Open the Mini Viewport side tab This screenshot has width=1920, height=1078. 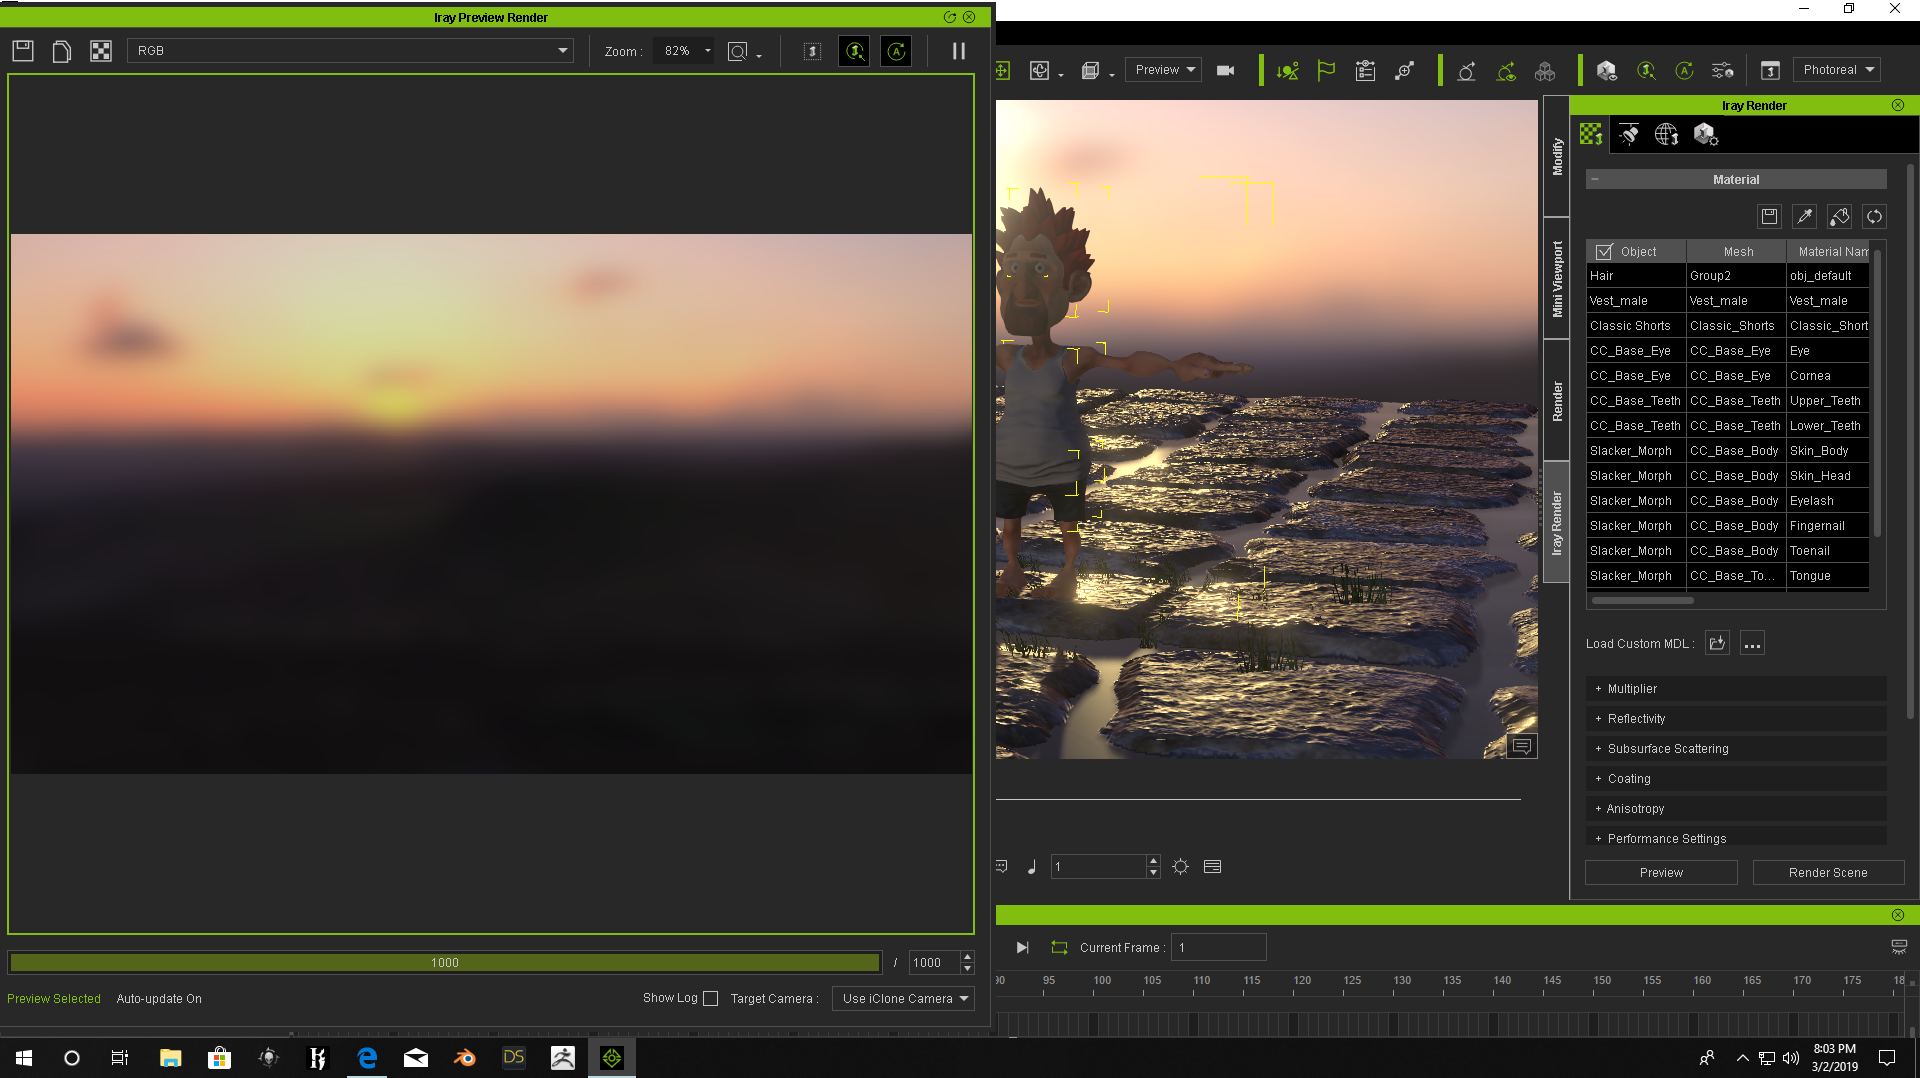(x=1557, y=279)
